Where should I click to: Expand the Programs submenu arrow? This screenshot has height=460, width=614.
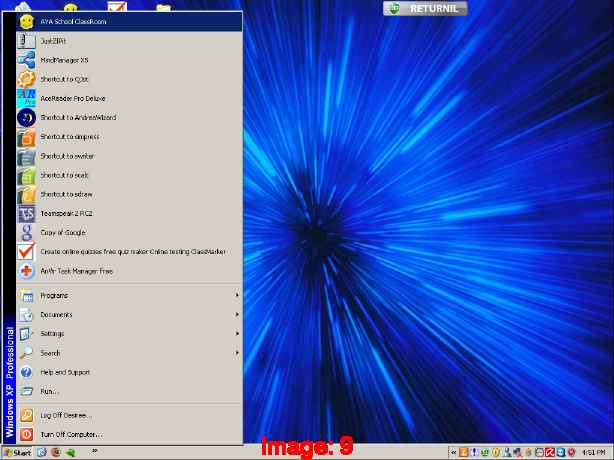(237, 295)
